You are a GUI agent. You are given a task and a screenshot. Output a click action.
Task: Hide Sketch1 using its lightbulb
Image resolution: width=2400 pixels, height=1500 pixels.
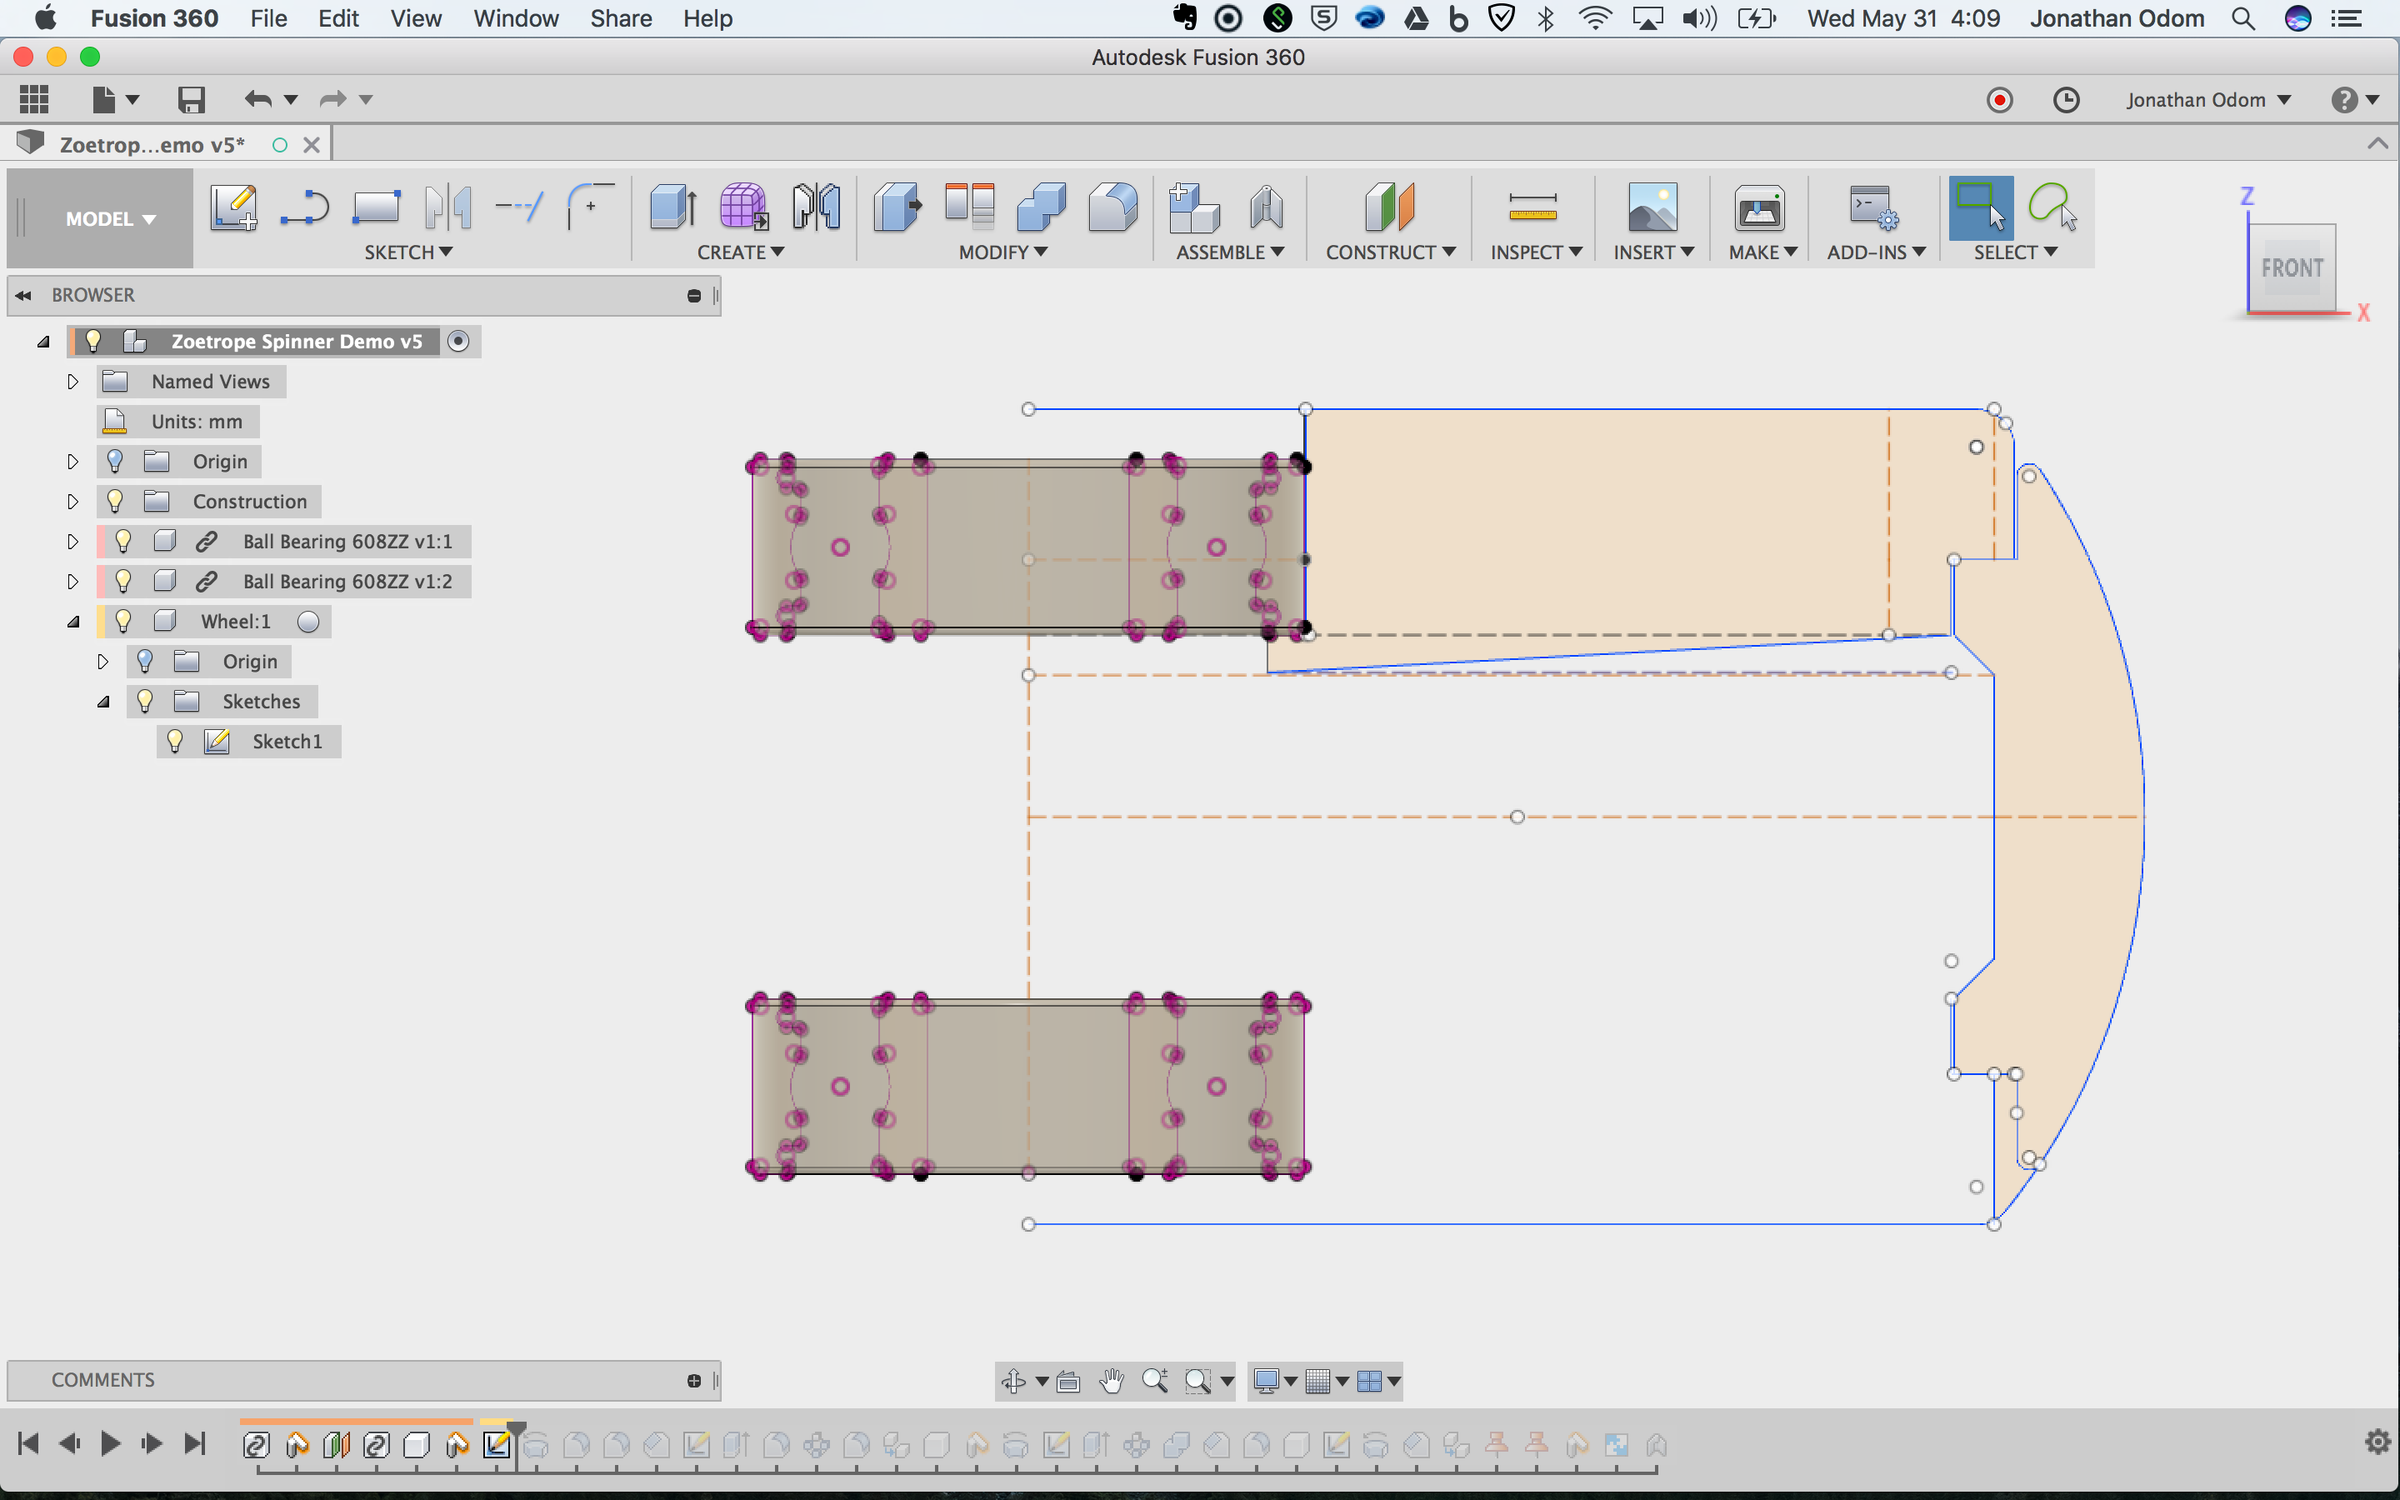click(x=175, y=741)
